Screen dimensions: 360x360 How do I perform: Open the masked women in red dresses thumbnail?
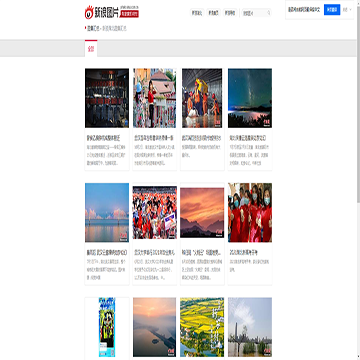pyautogui.click(x=250, y=212)
